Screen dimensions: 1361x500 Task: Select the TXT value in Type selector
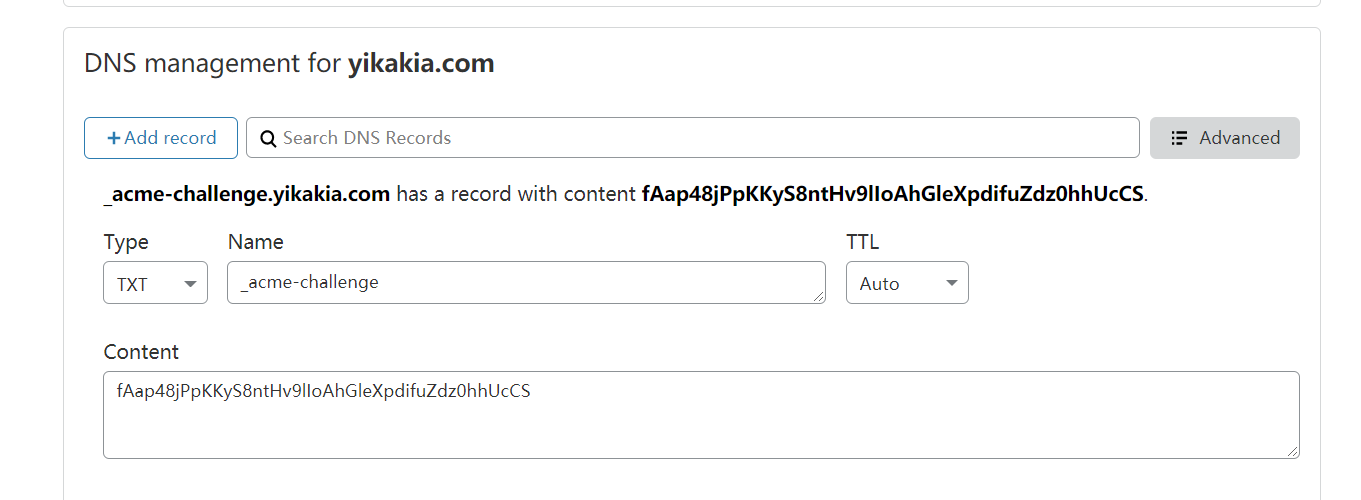coord(133,284)
